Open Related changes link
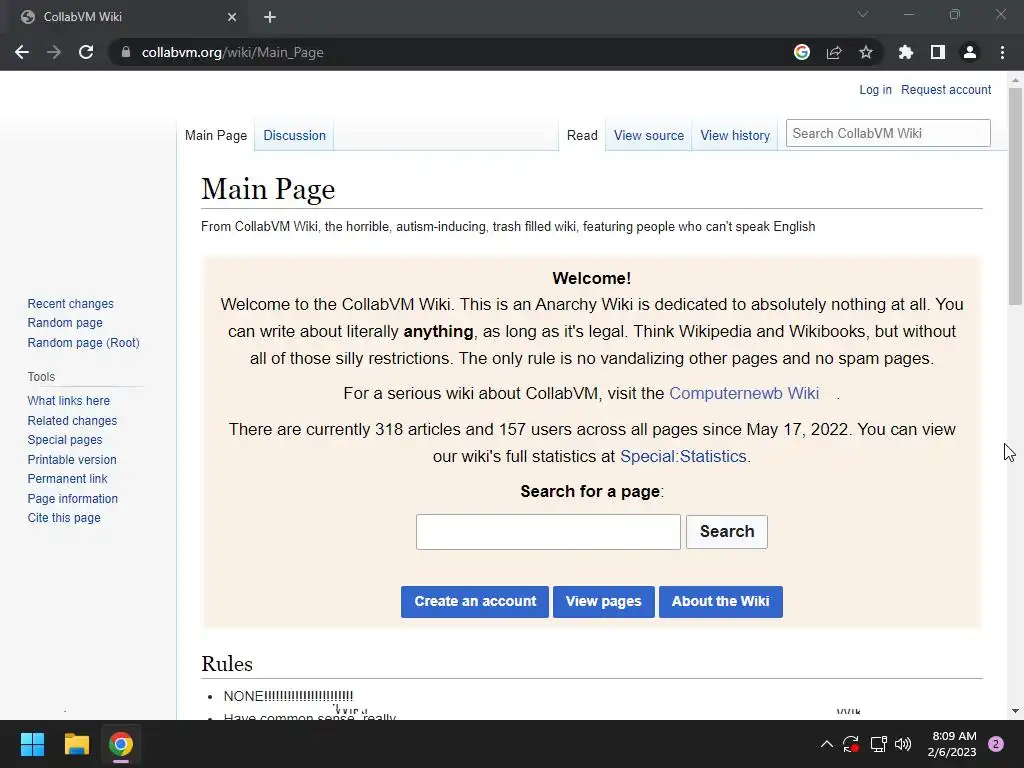Viewport: 1024px width, 768px height. [x=72, y=421]
